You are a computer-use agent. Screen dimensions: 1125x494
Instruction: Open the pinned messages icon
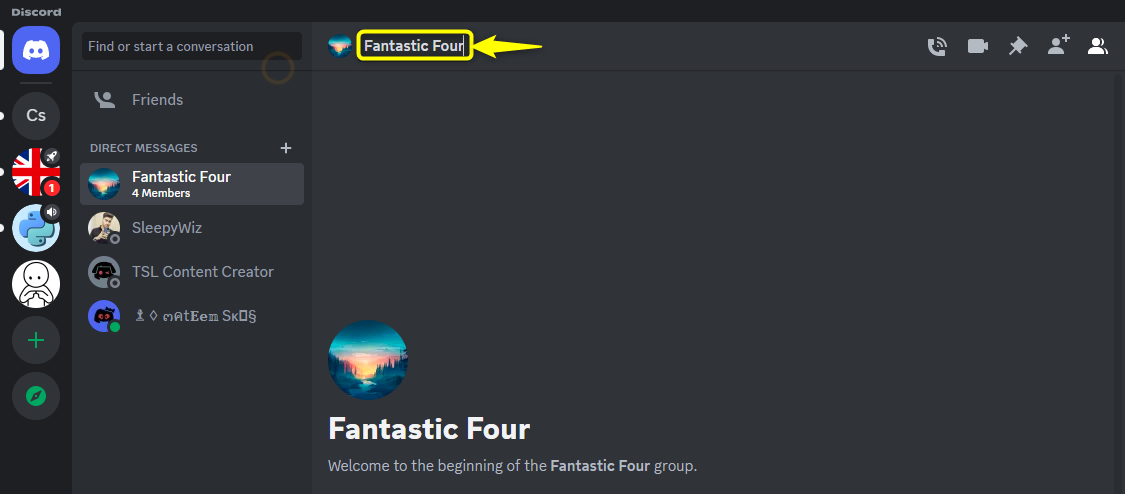[x=1017, y=47]
